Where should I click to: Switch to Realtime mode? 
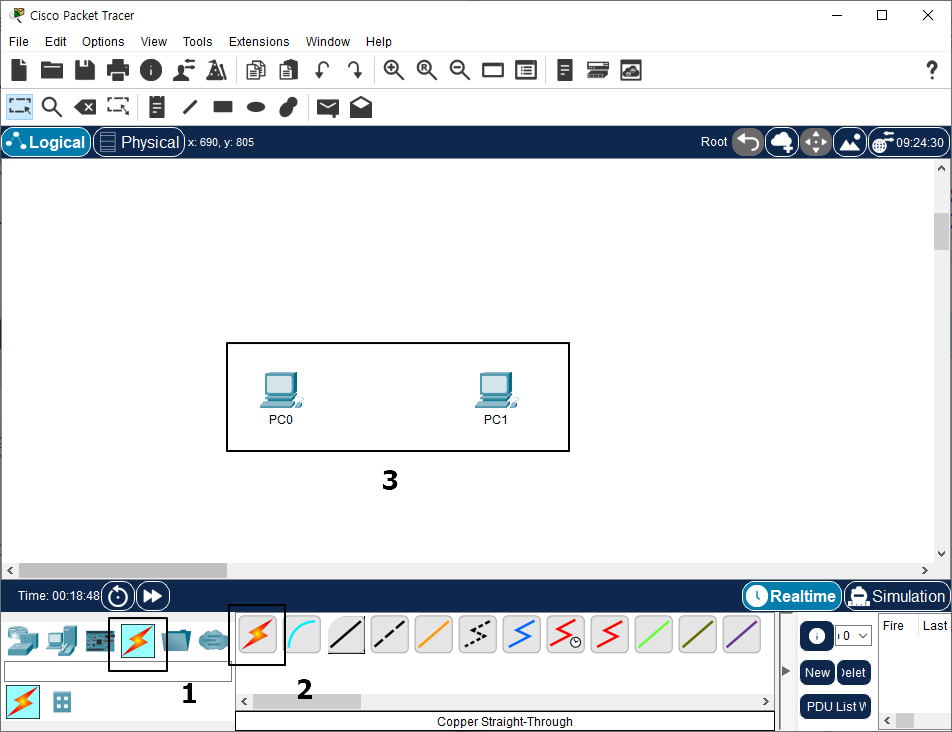click(x=792, y=596)
